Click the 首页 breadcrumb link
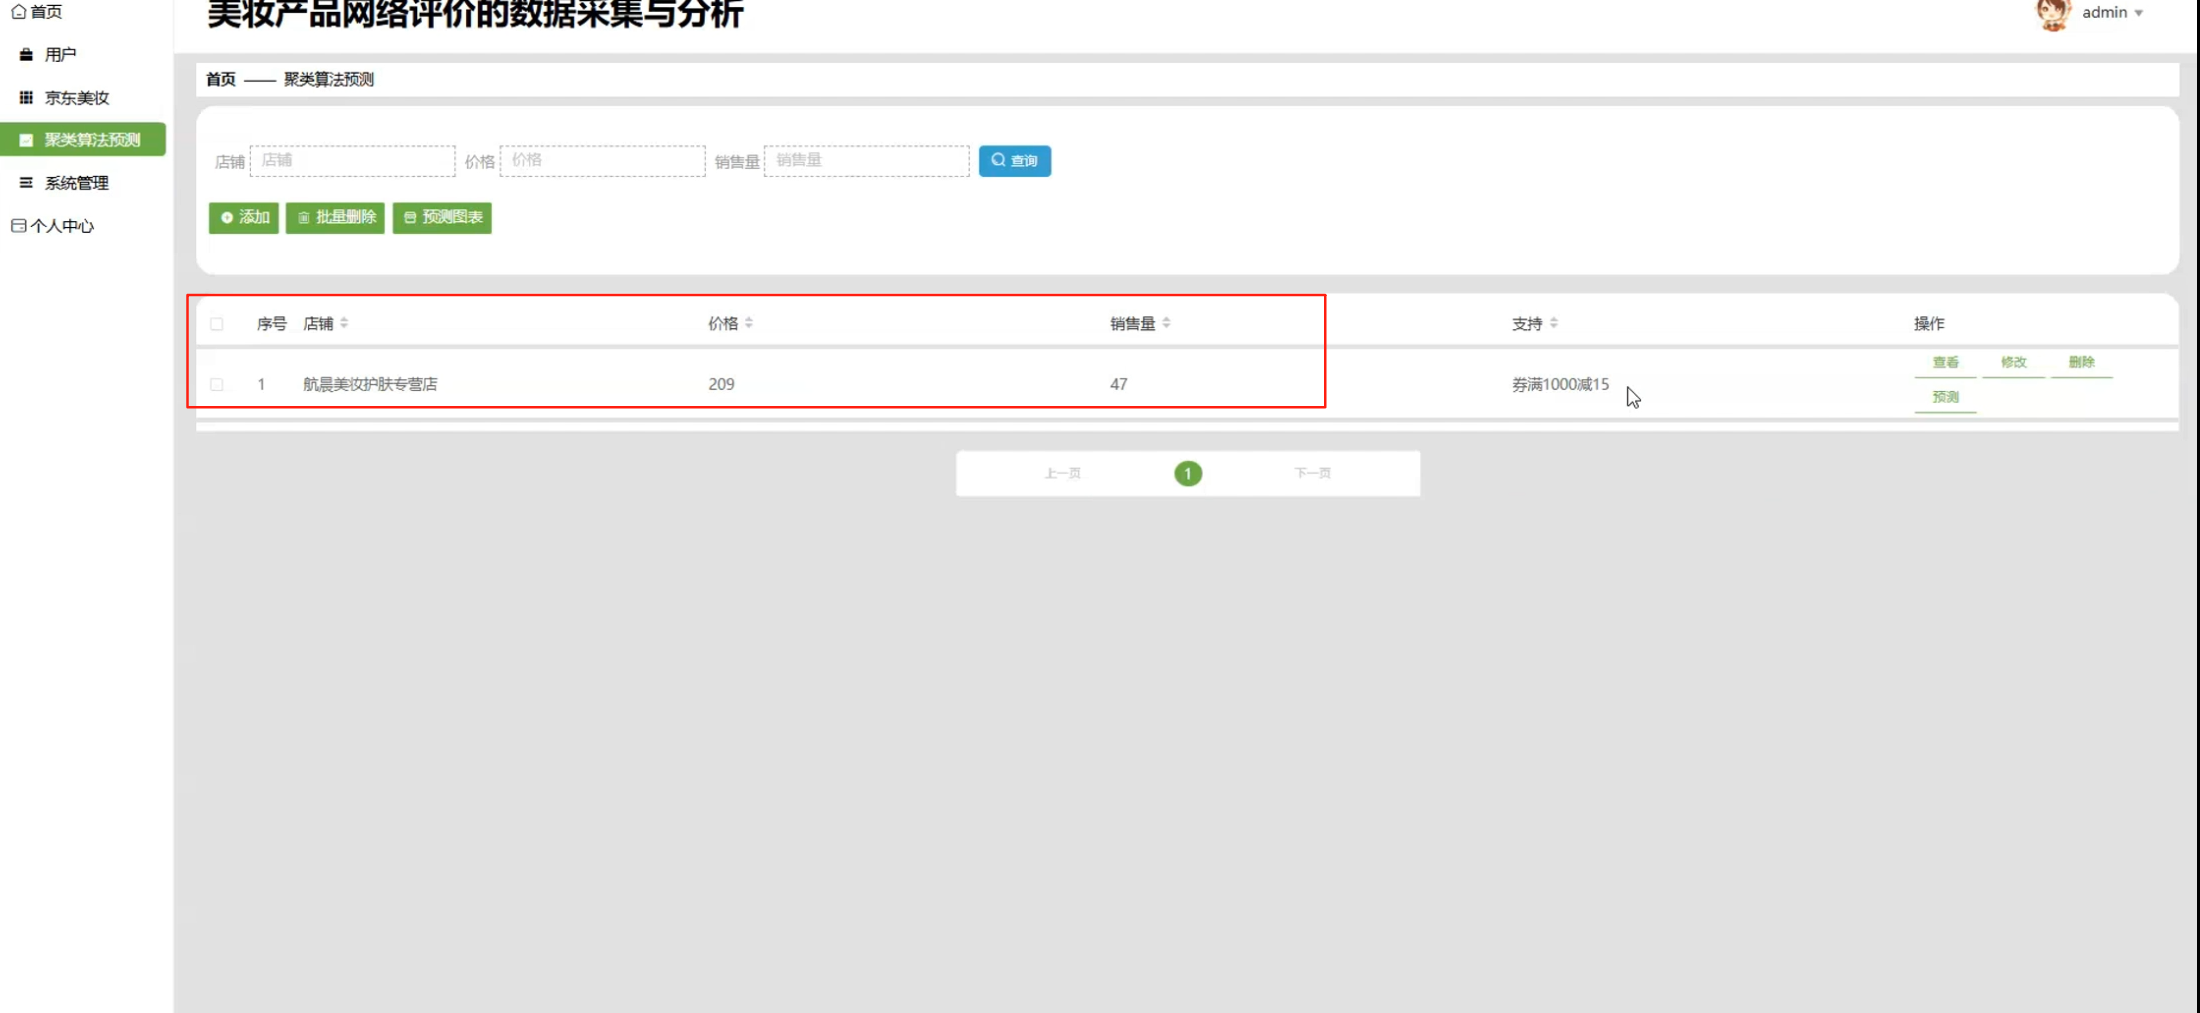This screenshot has width=2200, height=1013. (221, 79)
